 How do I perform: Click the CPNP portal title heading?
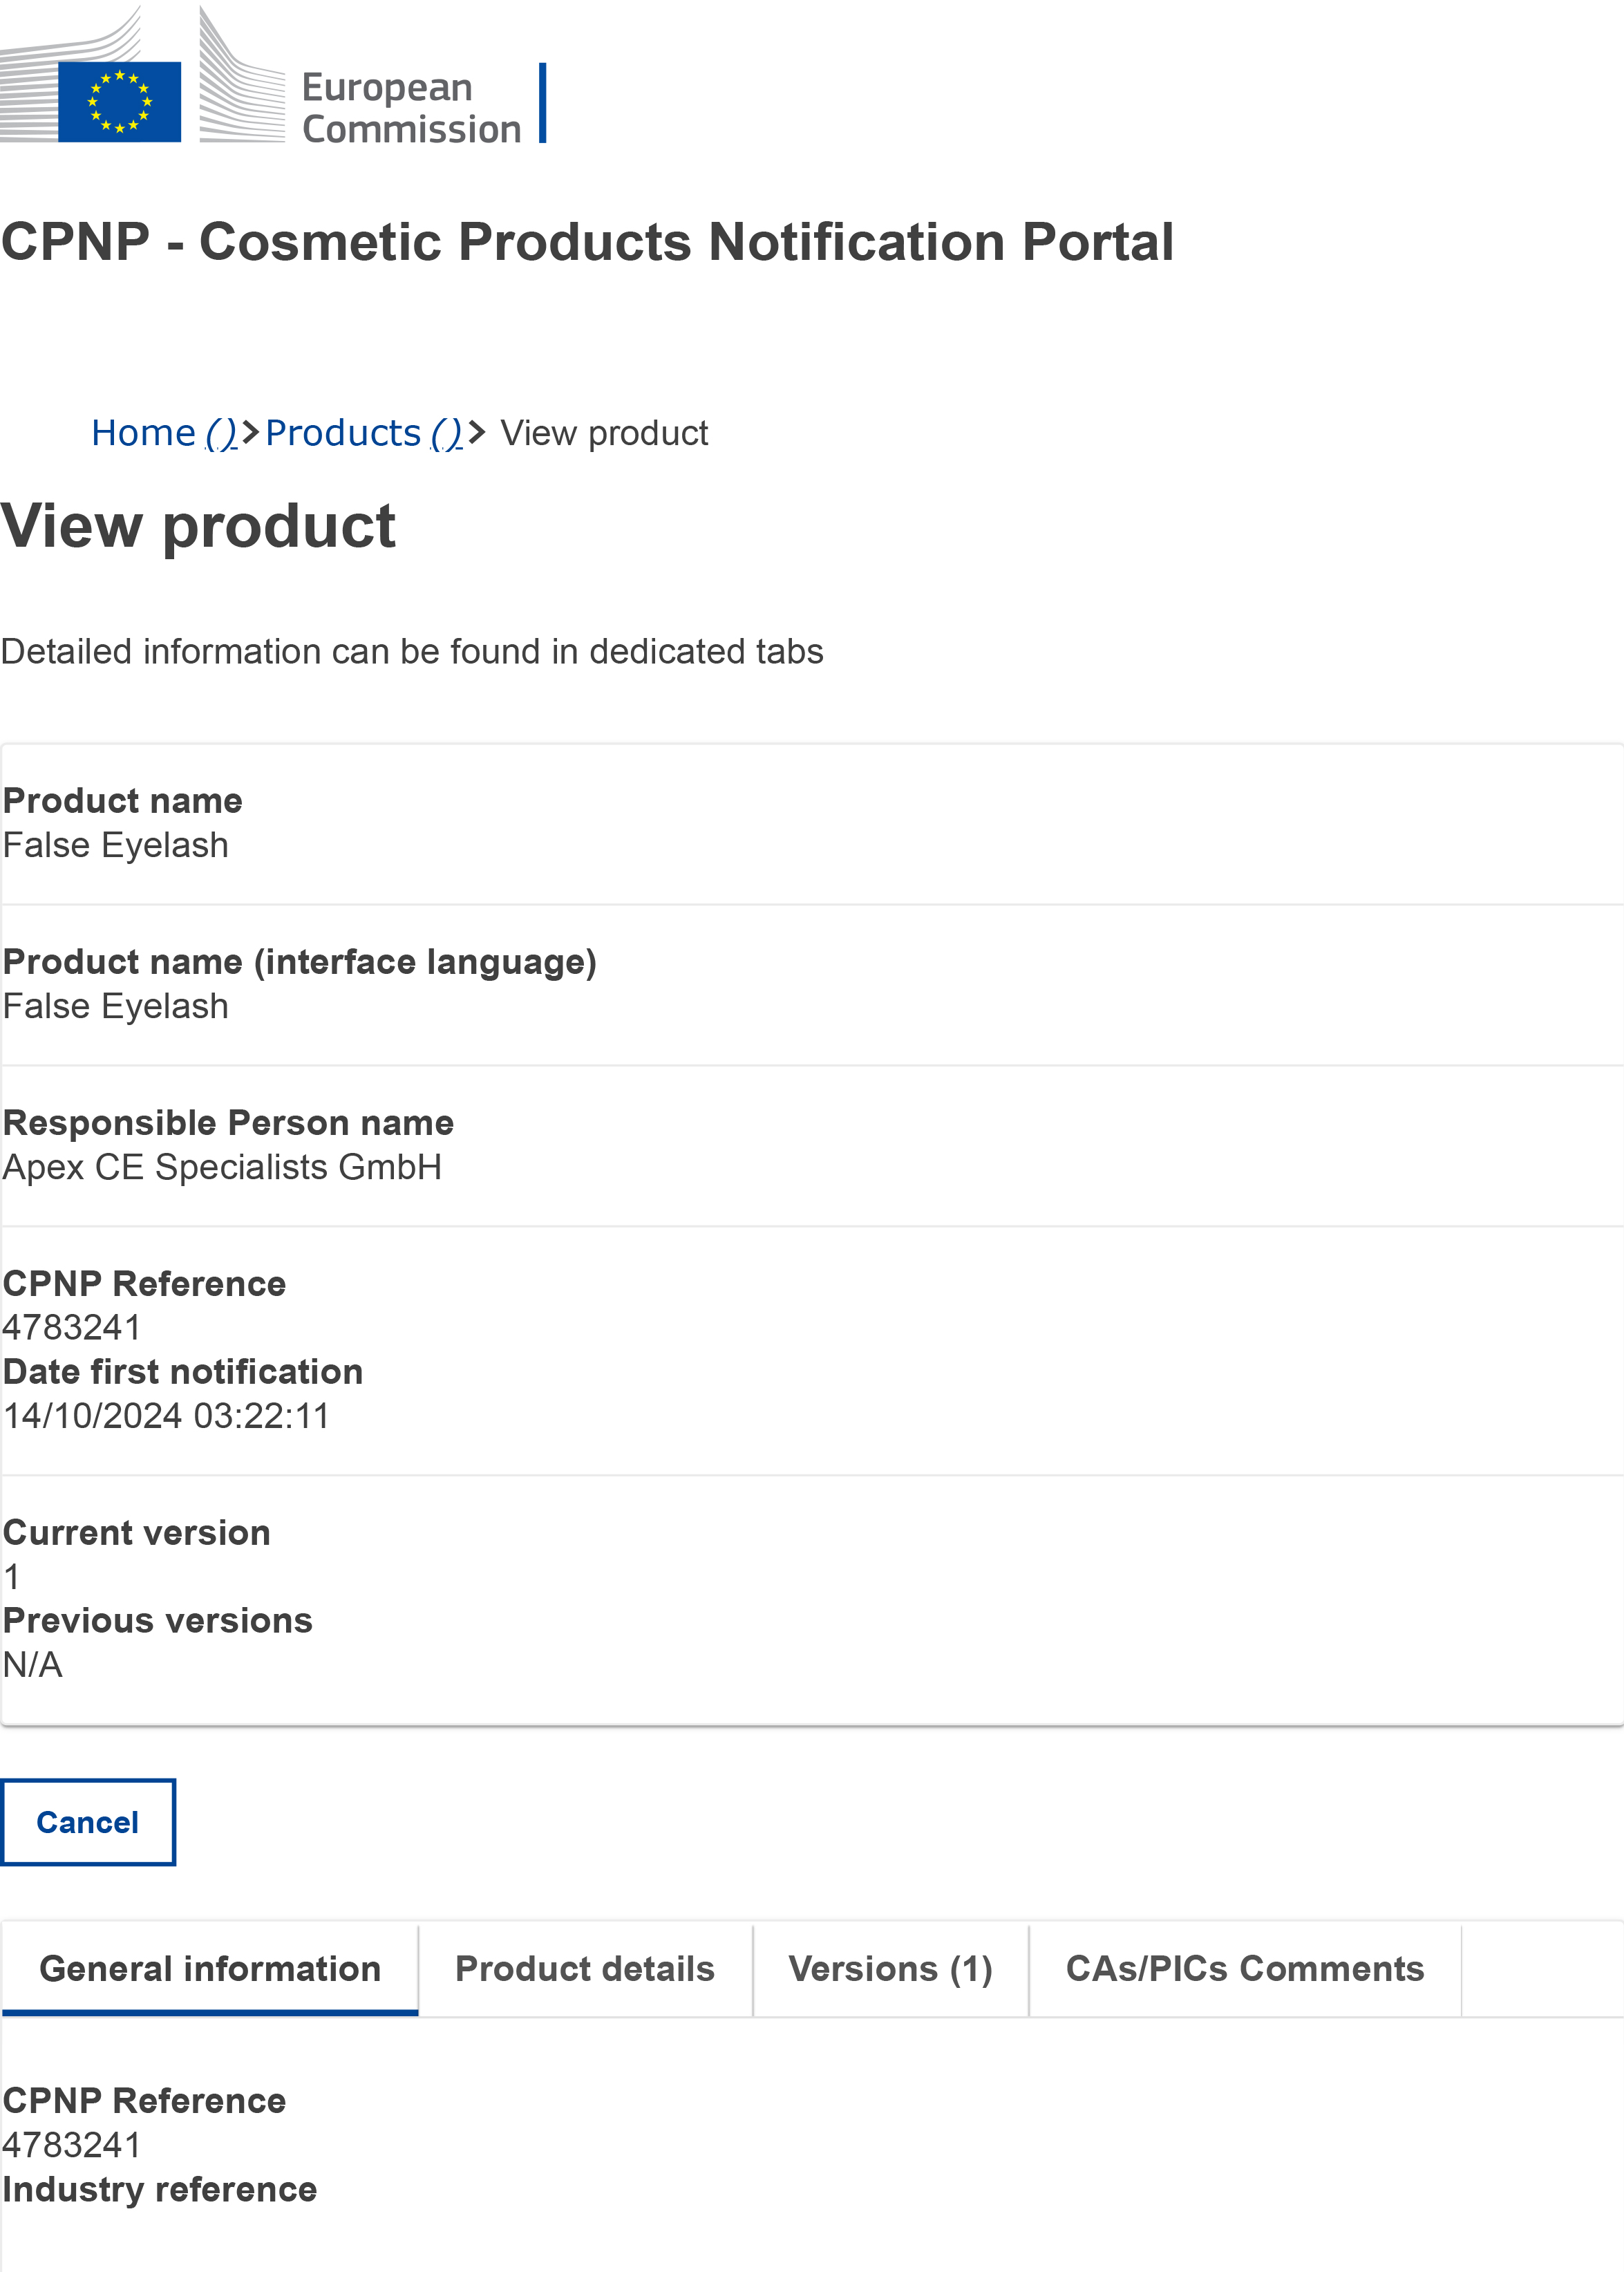coord(587,242)
